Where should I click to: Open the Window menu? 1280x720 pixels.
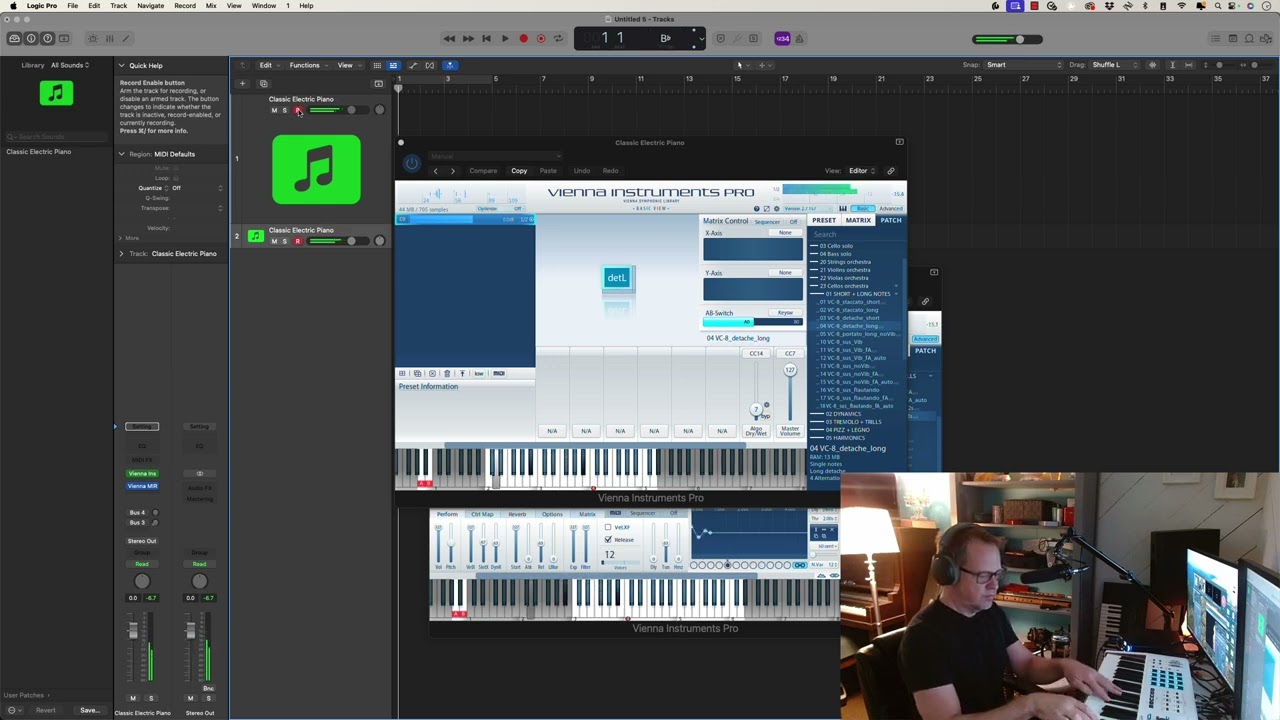click(264, 6)
